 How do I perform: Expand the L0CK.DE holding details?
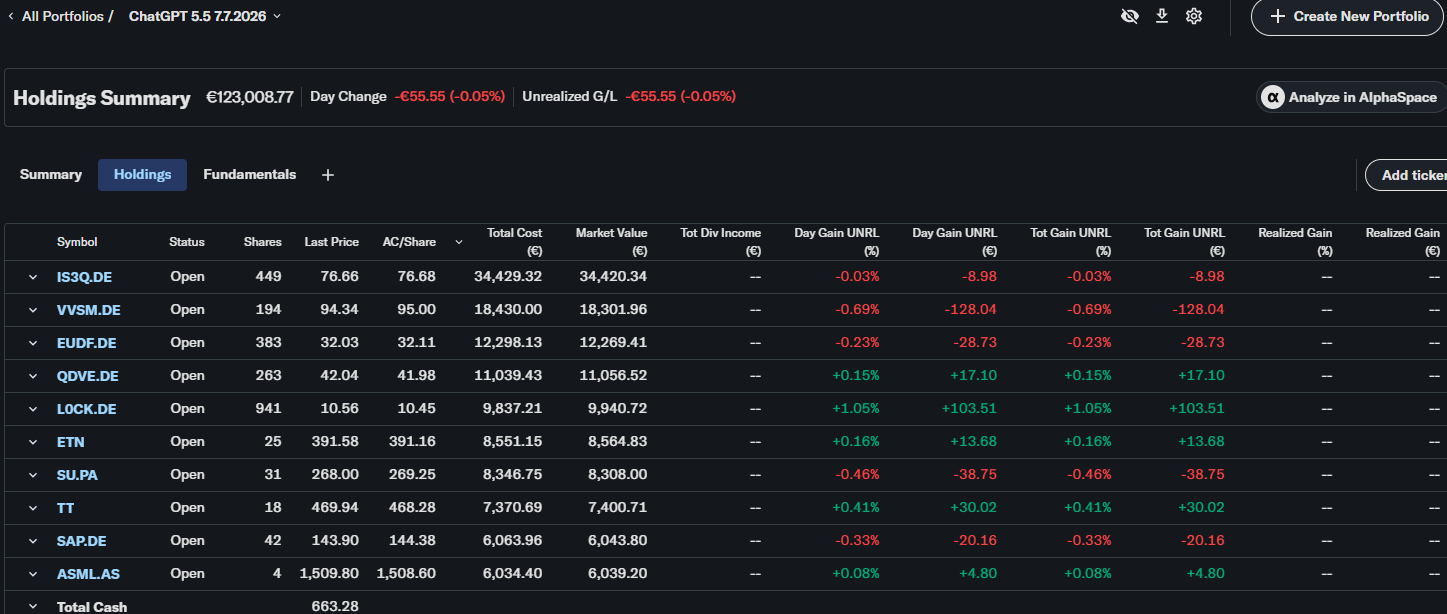(x=32, y=409)
